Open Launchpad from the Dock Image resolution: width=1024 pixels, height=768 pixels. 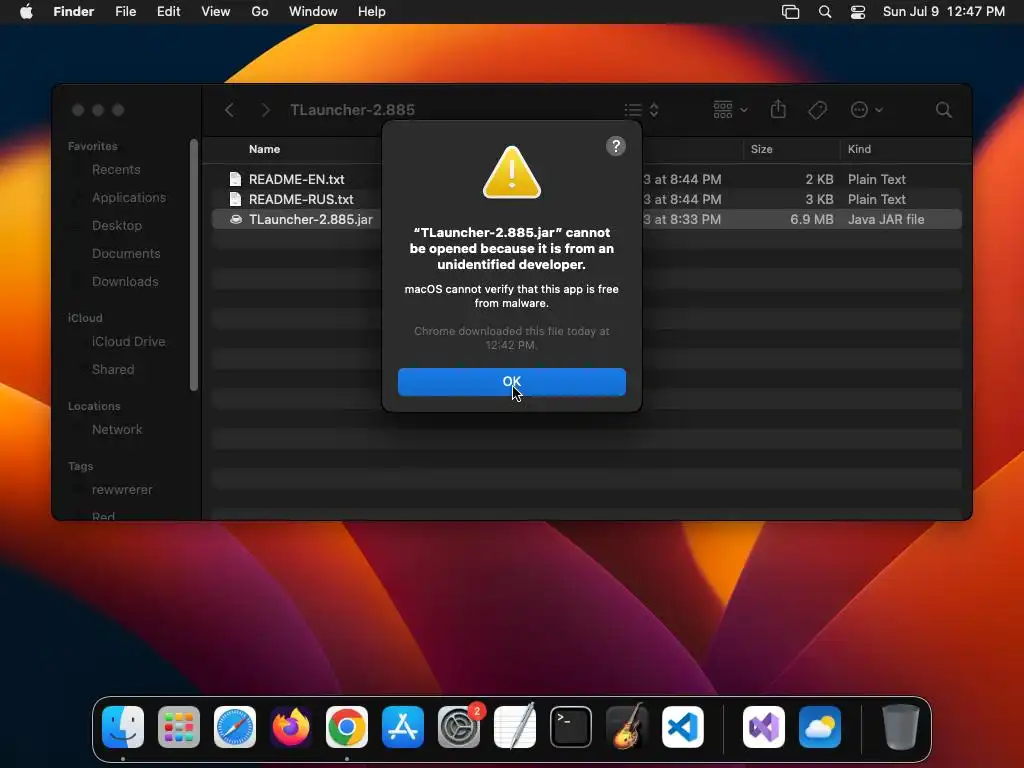tap(179, 727)
